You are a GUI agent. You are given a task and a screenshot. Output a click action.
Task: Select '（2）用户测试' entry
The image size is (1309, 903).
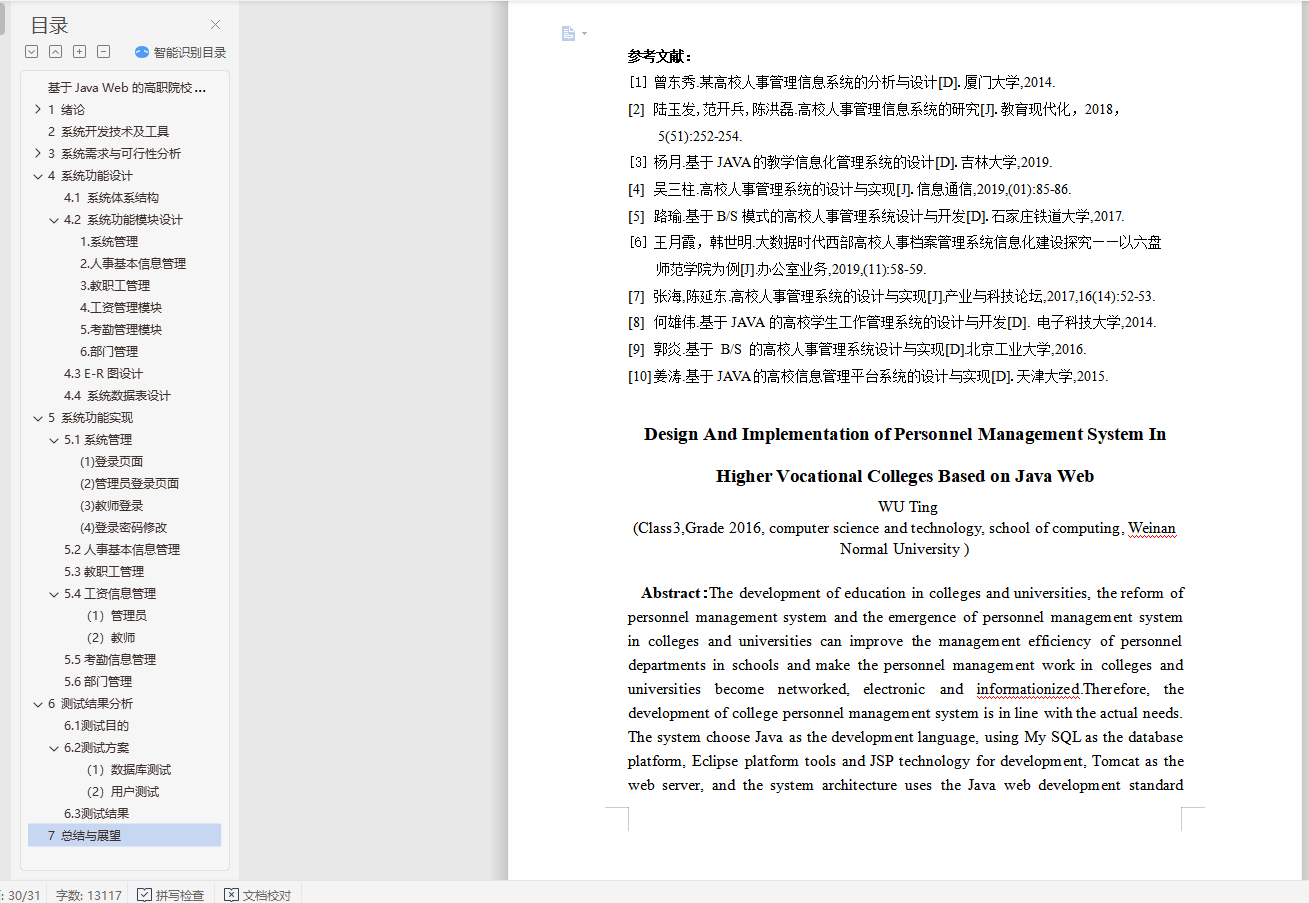[125, 792]
